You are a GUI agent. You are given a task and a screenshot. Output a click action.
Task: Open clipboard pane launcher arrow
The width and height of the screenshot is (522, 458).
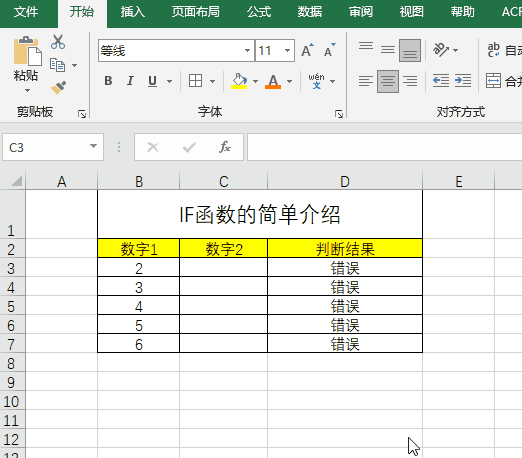82,114
